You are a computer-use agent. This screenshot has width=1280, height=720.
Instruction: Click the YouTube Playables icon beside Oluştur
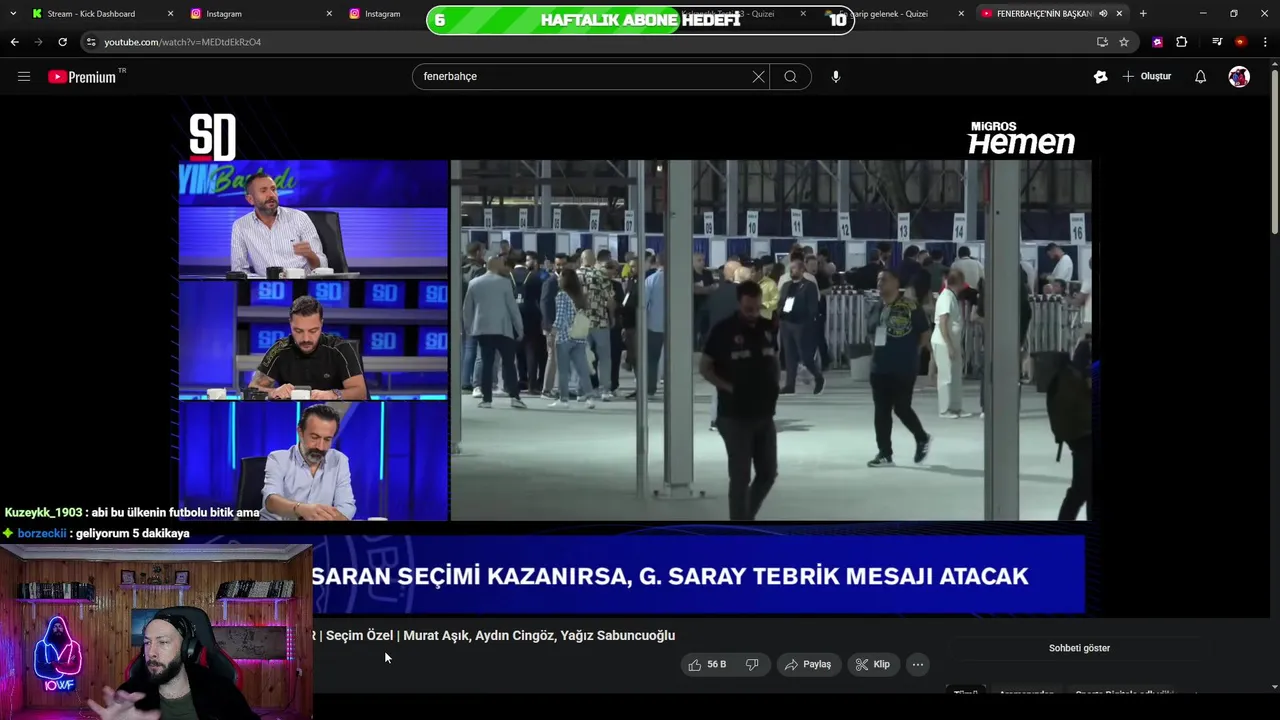click(x=1101, y=77)
